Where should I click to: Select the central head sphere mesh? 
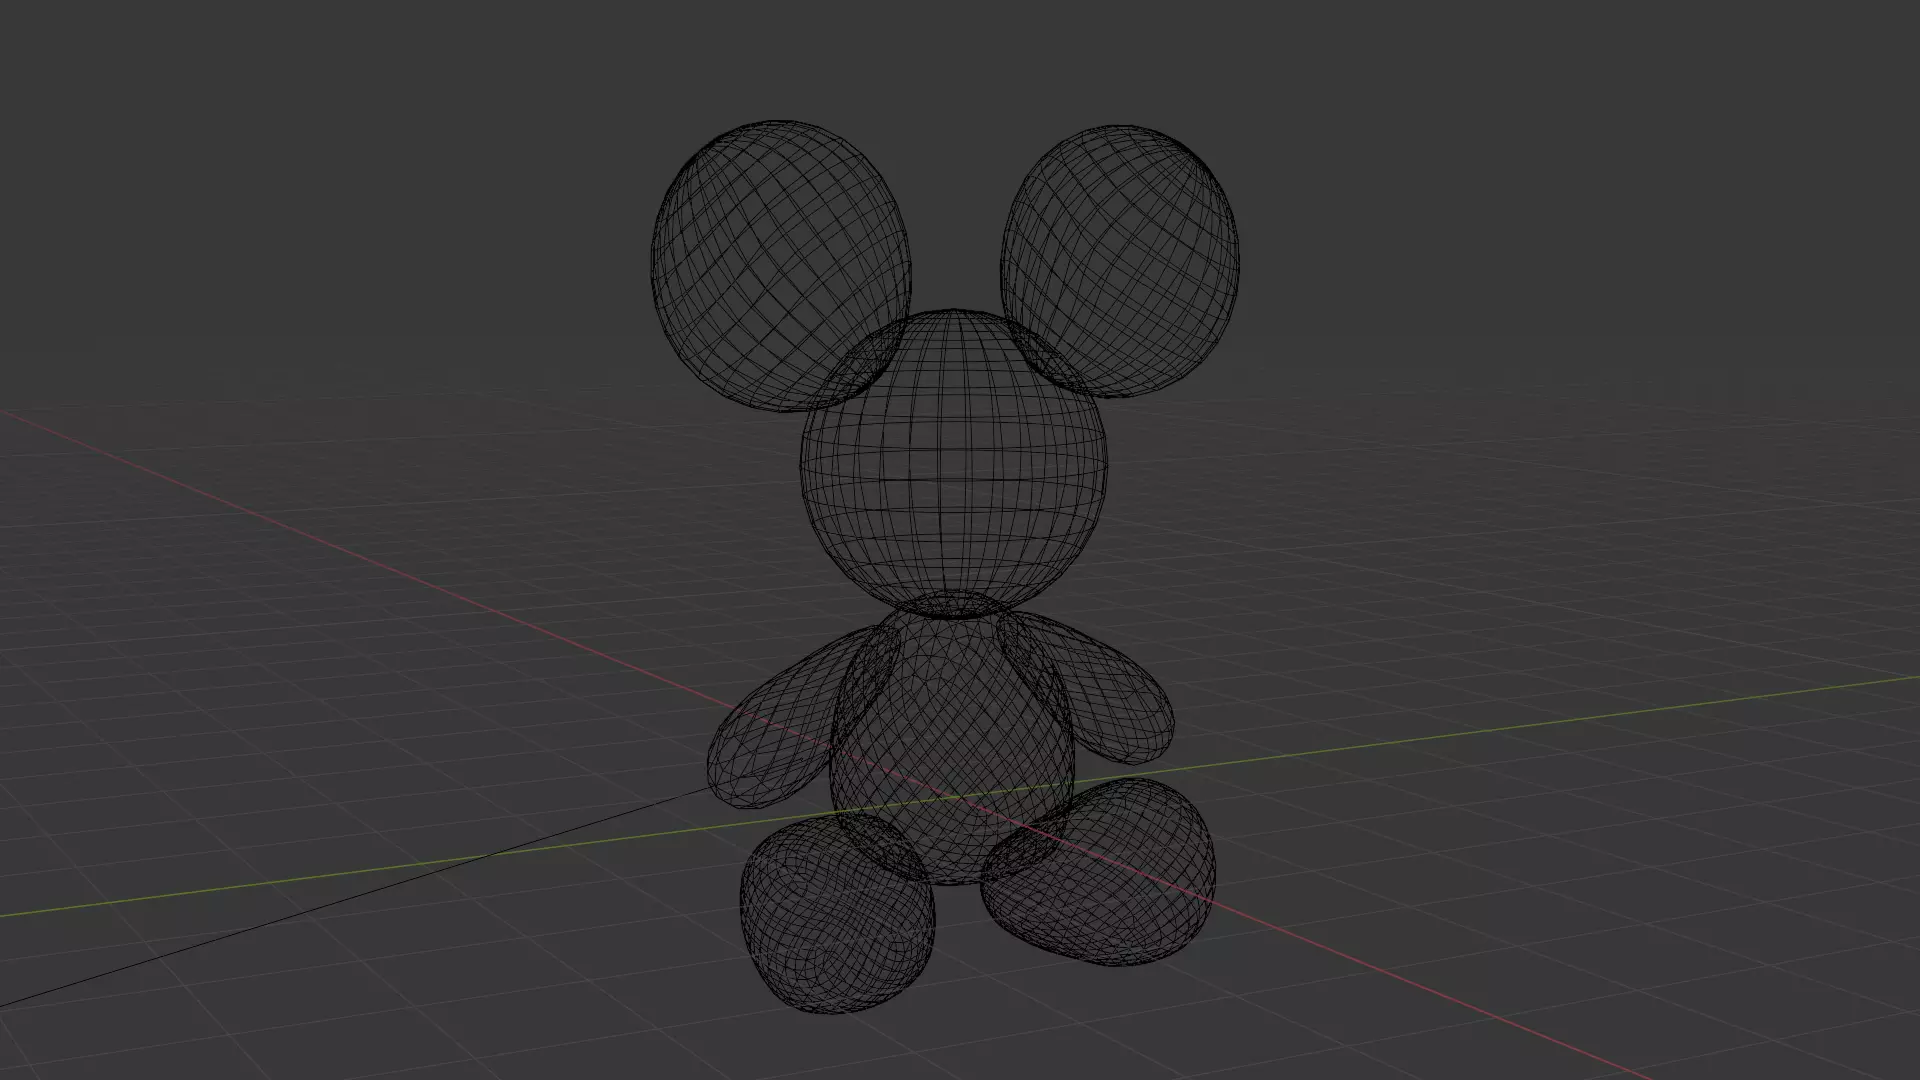pyautogui.click(x=954, y=462)
